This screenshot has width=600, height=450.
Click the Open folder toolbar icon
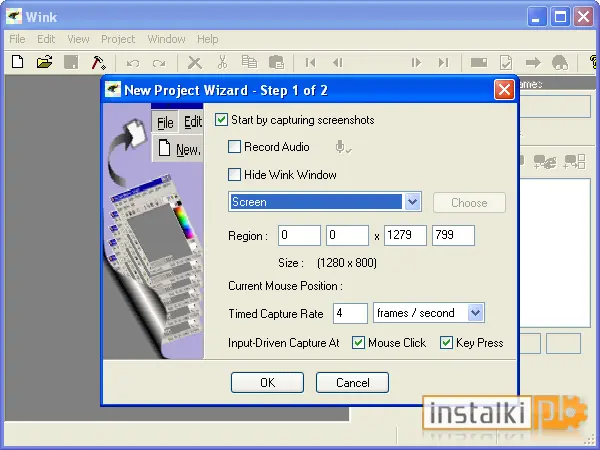tap(44, 62)
